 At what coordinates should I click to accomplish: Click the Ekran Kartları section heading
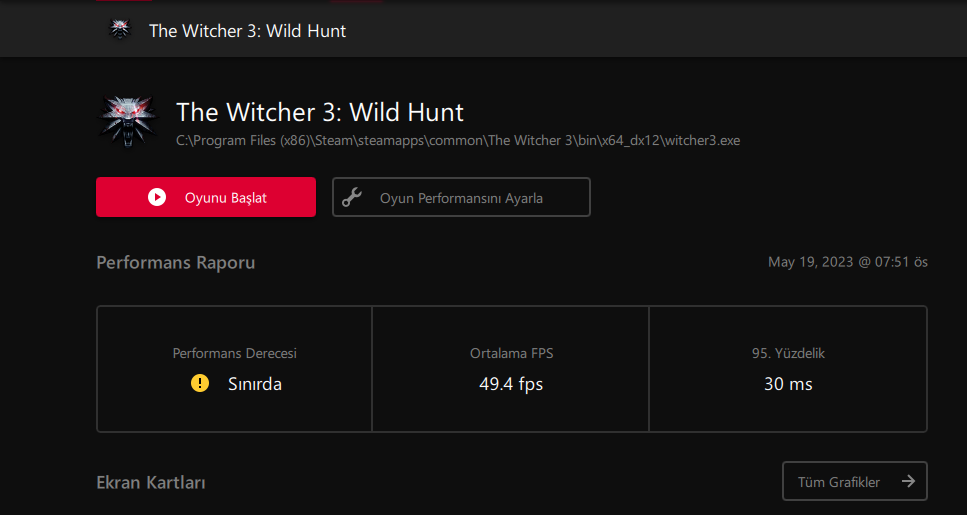coord(151,482)
